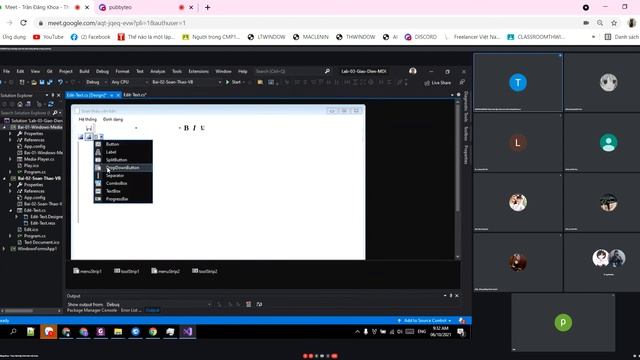Image resolution: width=640 pixels, height=360 pixels.
Task: Open the Project menu in Visual Studio
Action: click(x=65, y=71)
